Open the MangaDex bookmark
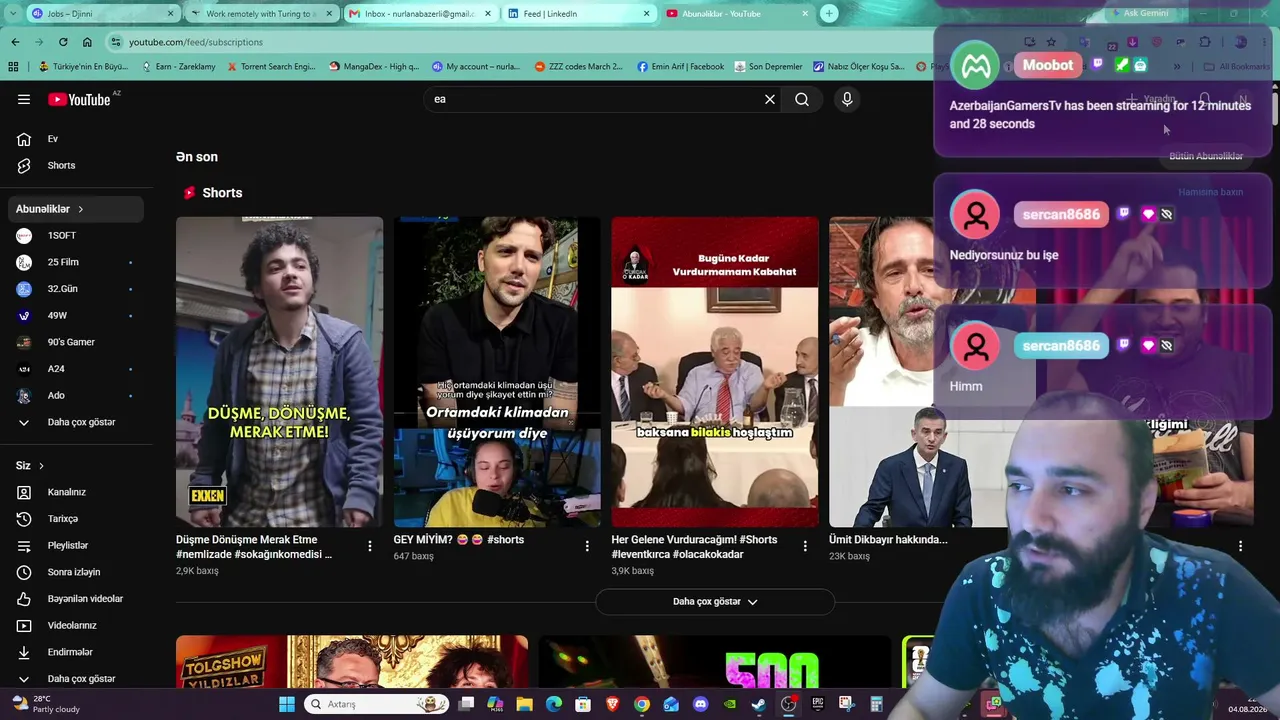This screenshot has width=1280, height=720. pyautogui.click(x=372, y=67)
